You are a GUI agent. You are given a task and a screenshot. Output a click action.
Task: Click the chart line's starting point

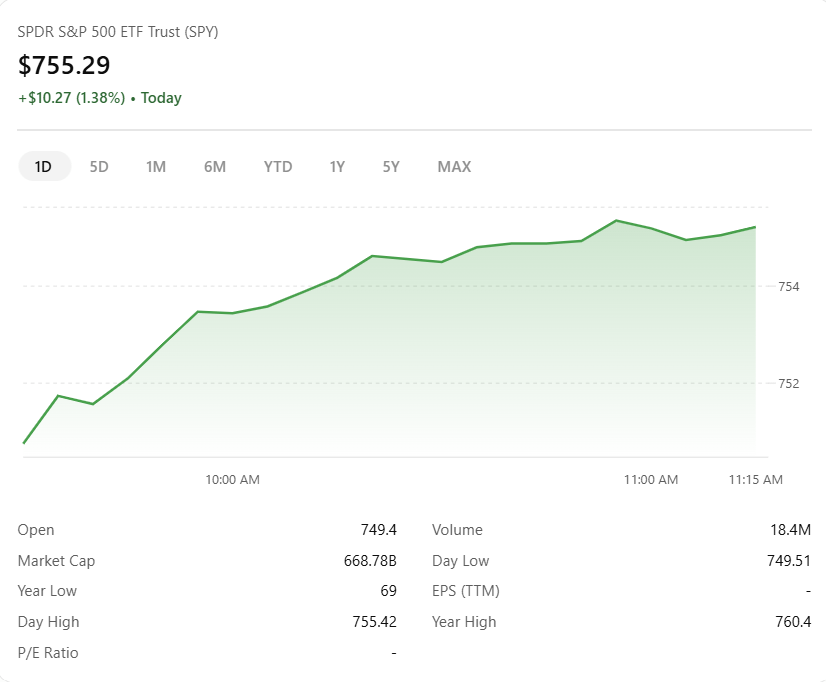(x=24, y=442)
